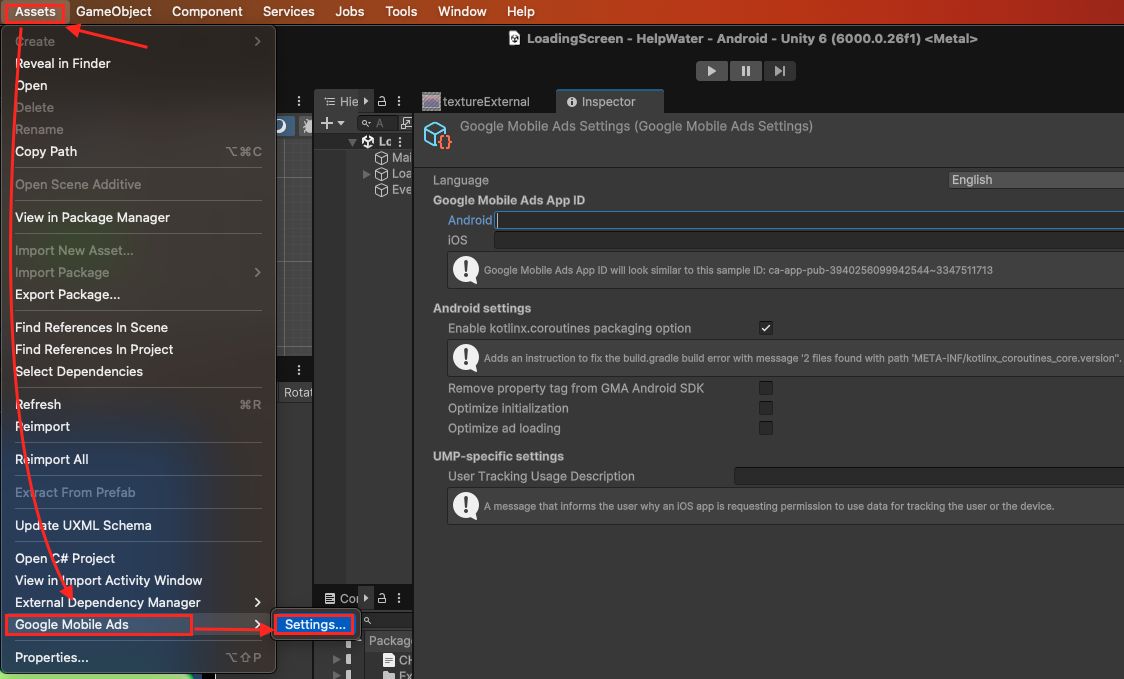Click the Project panel search magnifier icon
The width and height of the screenshot is (1124, 679).
click(x=367, y=620)
